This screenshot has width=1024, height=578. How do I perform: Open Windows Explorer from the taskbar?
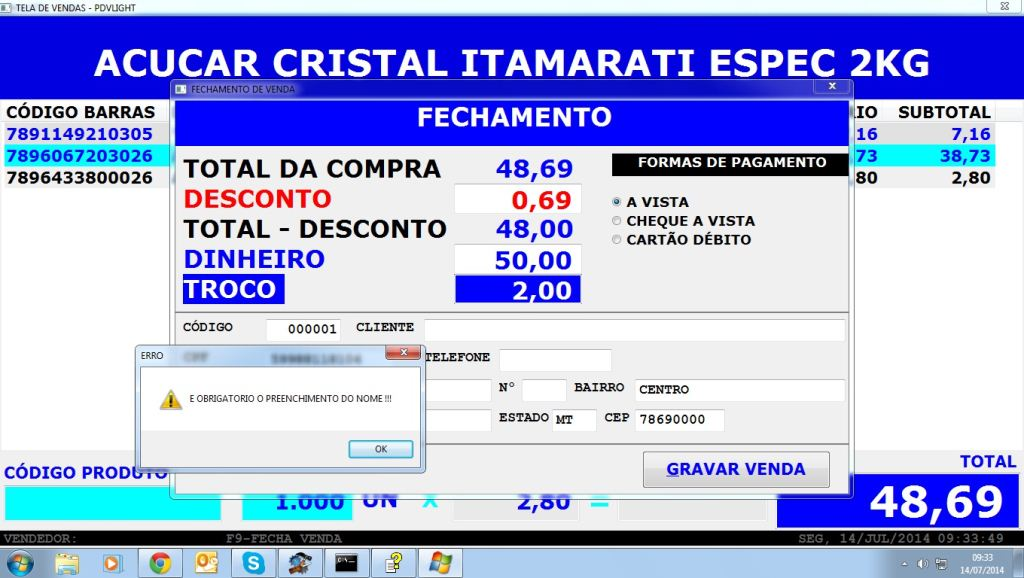(x=67, y=563)
